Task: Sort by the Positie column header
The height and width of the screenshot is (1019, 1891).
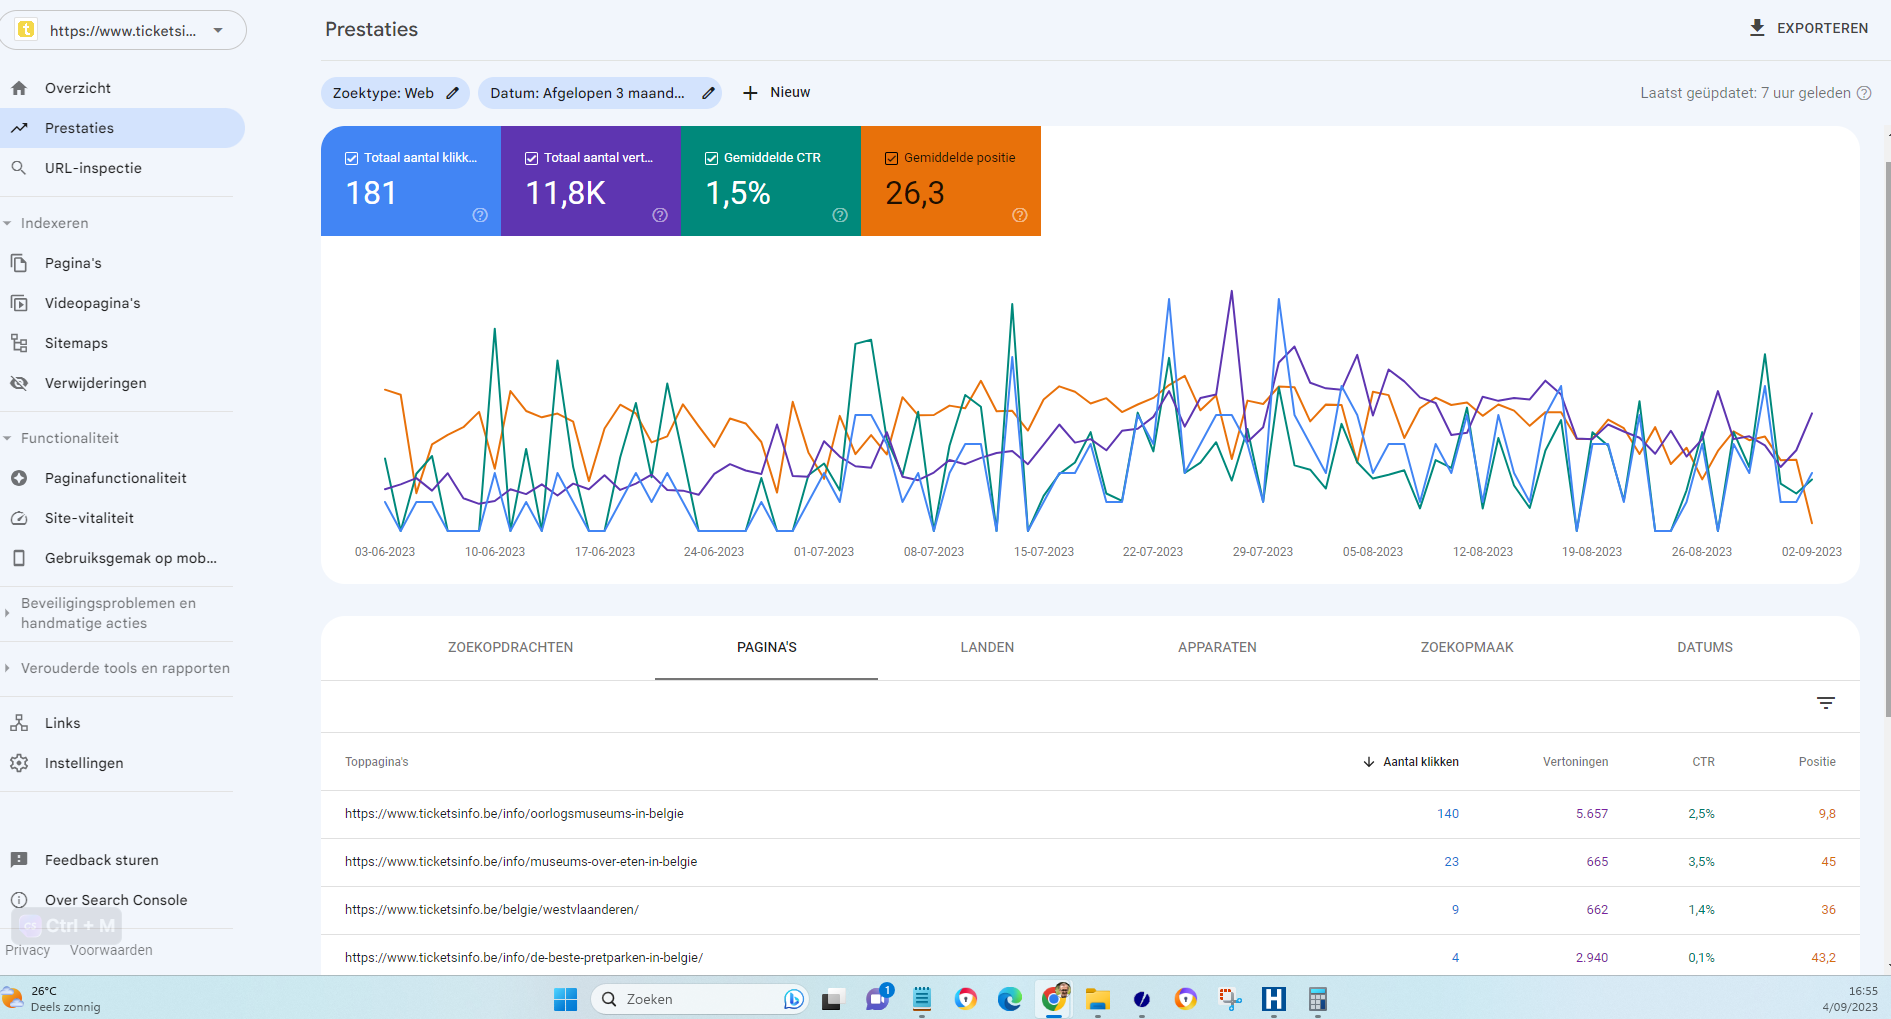Action: [1817, 762]
